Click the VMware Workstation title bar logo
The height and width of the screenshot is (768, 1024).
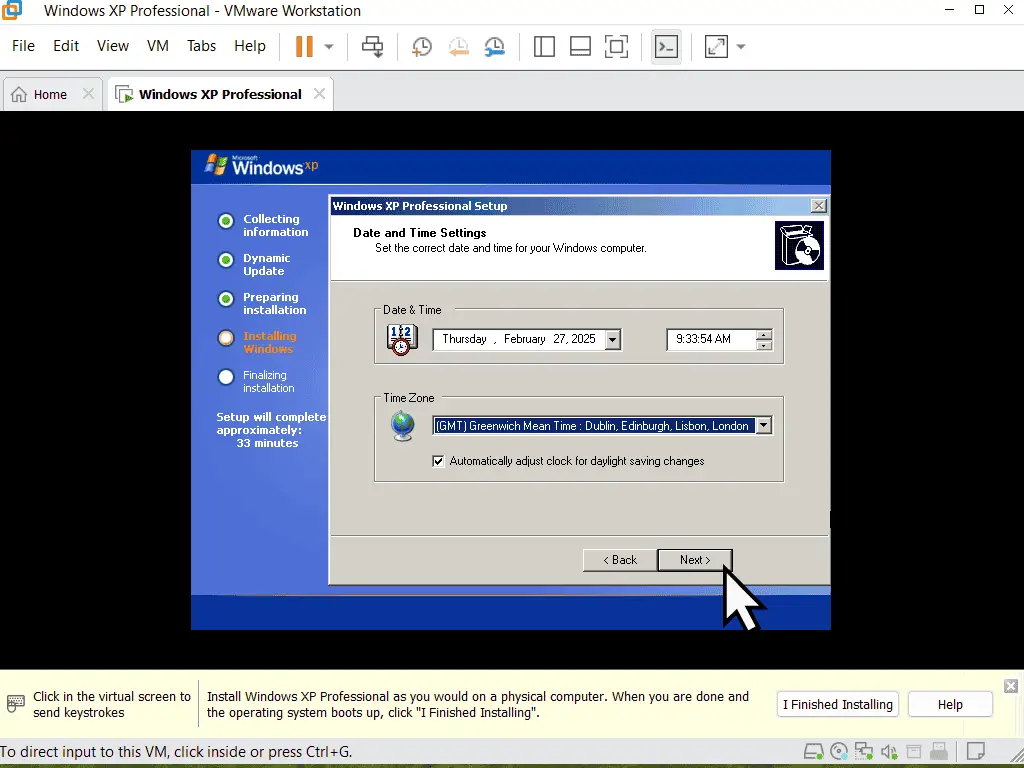pos(12,10)
